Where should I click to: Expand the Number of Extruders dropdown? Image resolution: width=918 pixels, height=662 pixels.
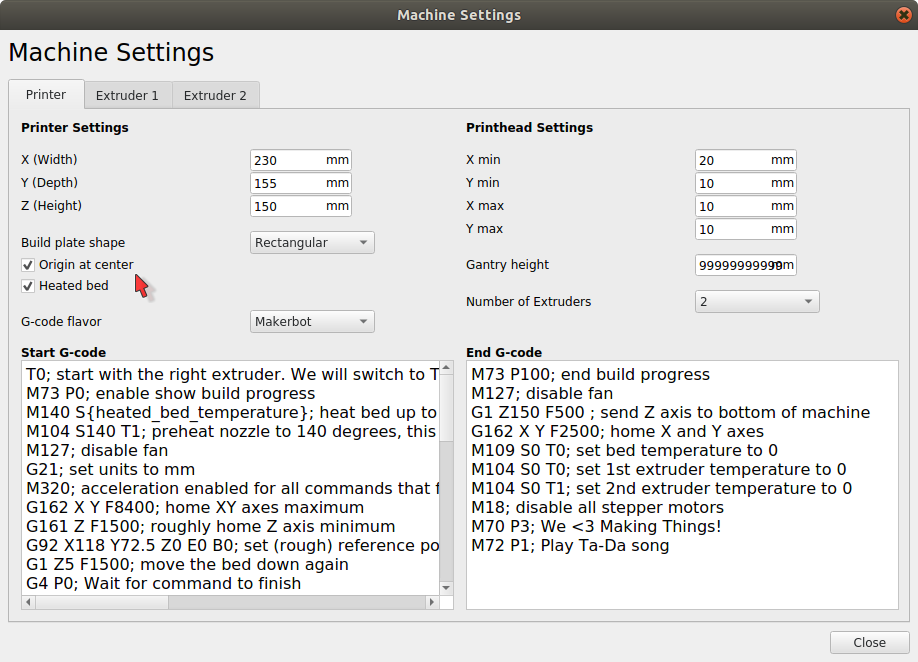click(757, 302)
